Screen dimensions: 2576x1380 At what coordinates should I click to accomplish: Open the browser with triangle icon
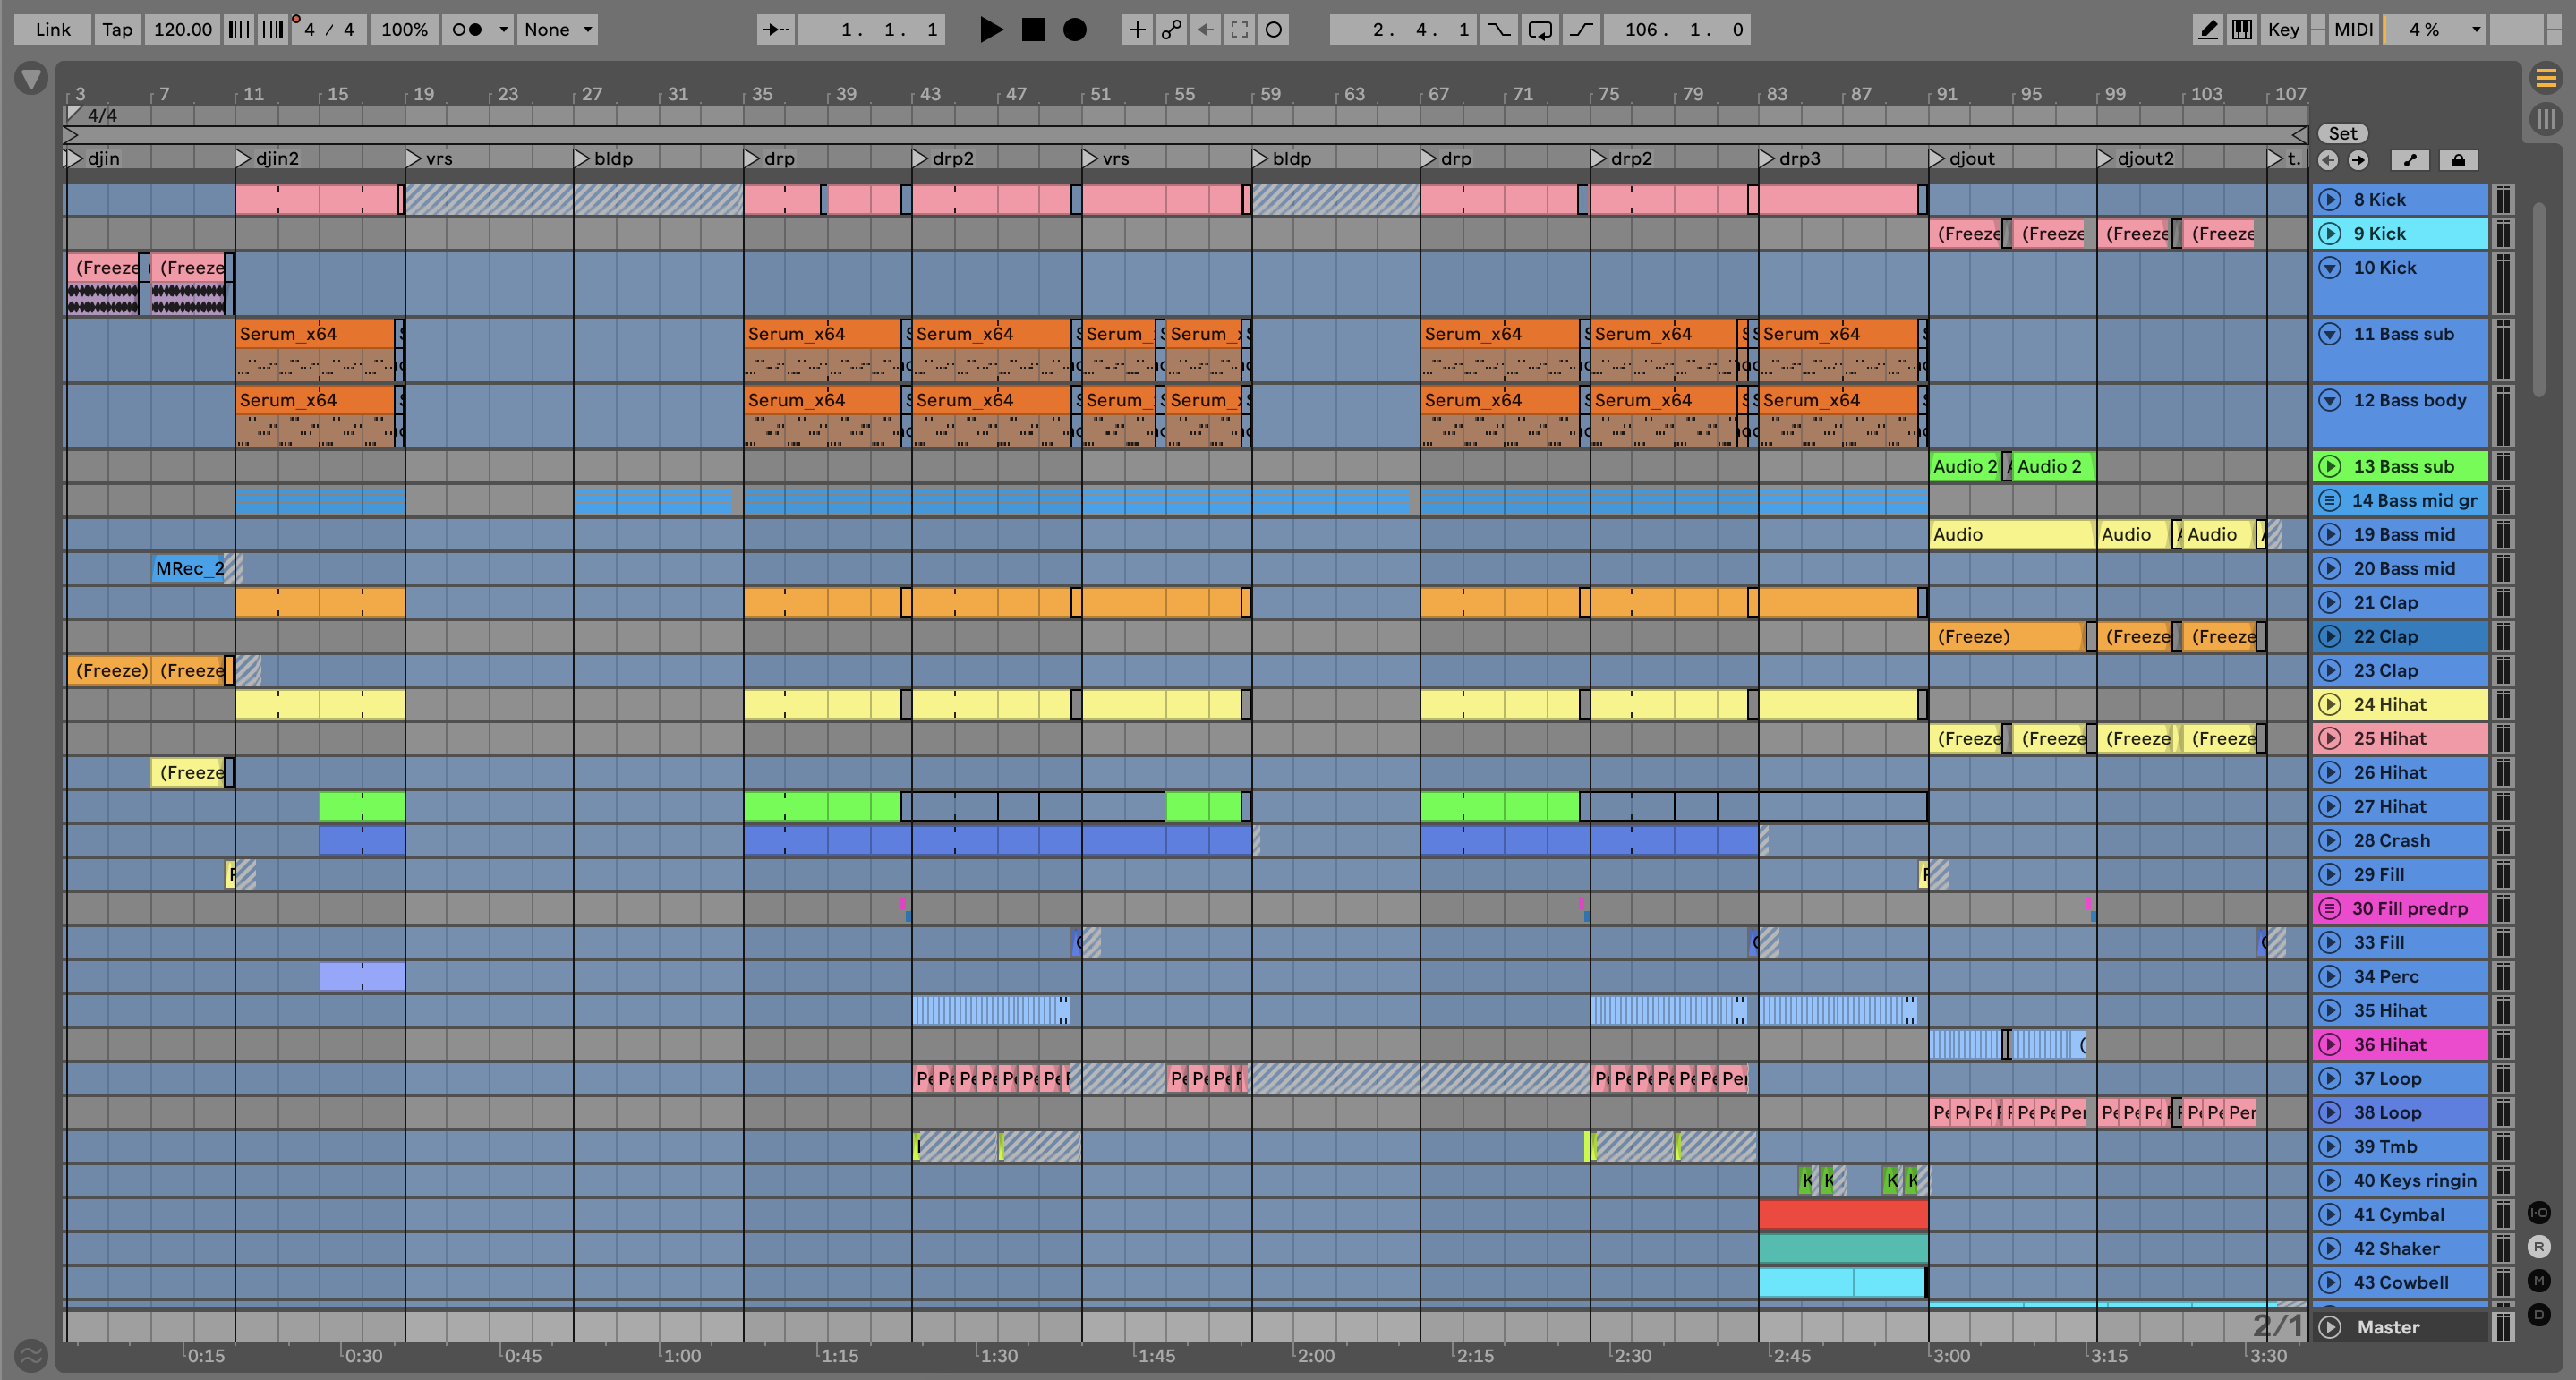31,78
